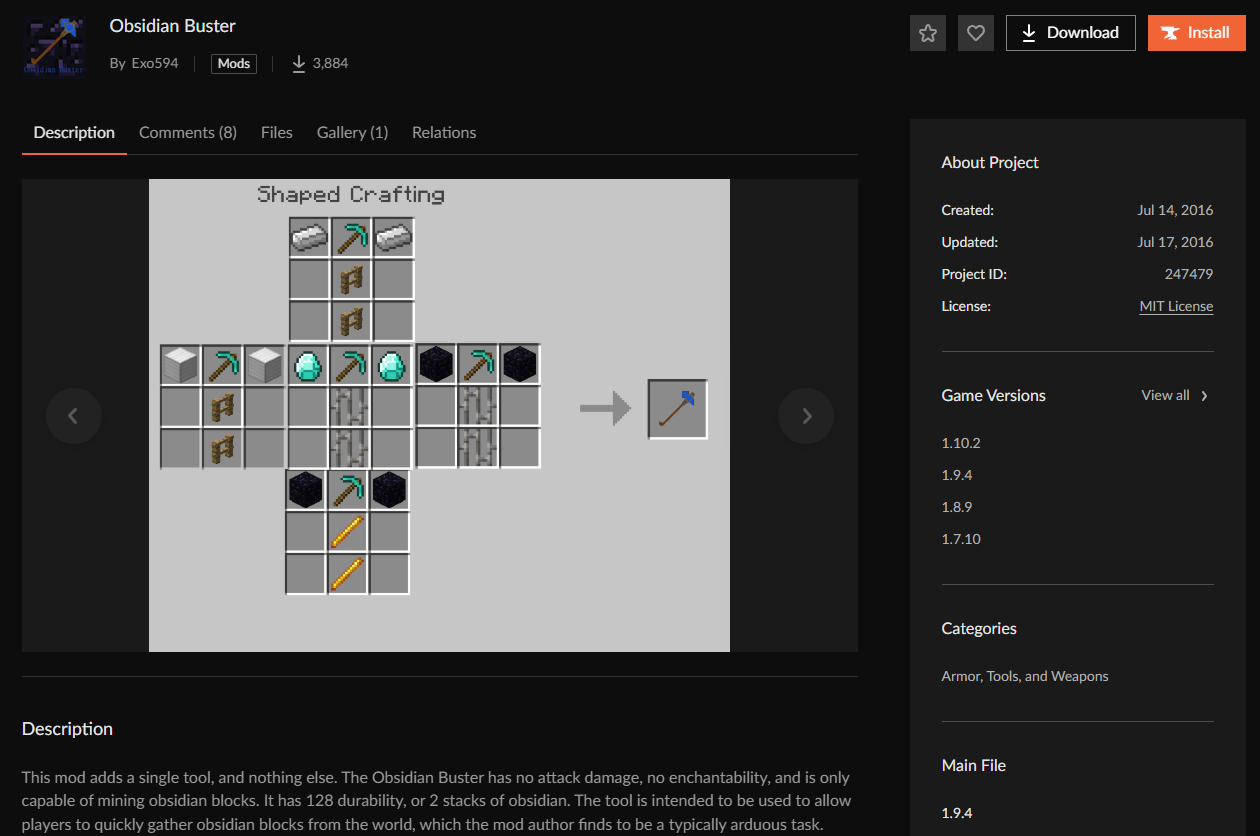Click the Created date Jul 14, 2016

point(1175,210)
